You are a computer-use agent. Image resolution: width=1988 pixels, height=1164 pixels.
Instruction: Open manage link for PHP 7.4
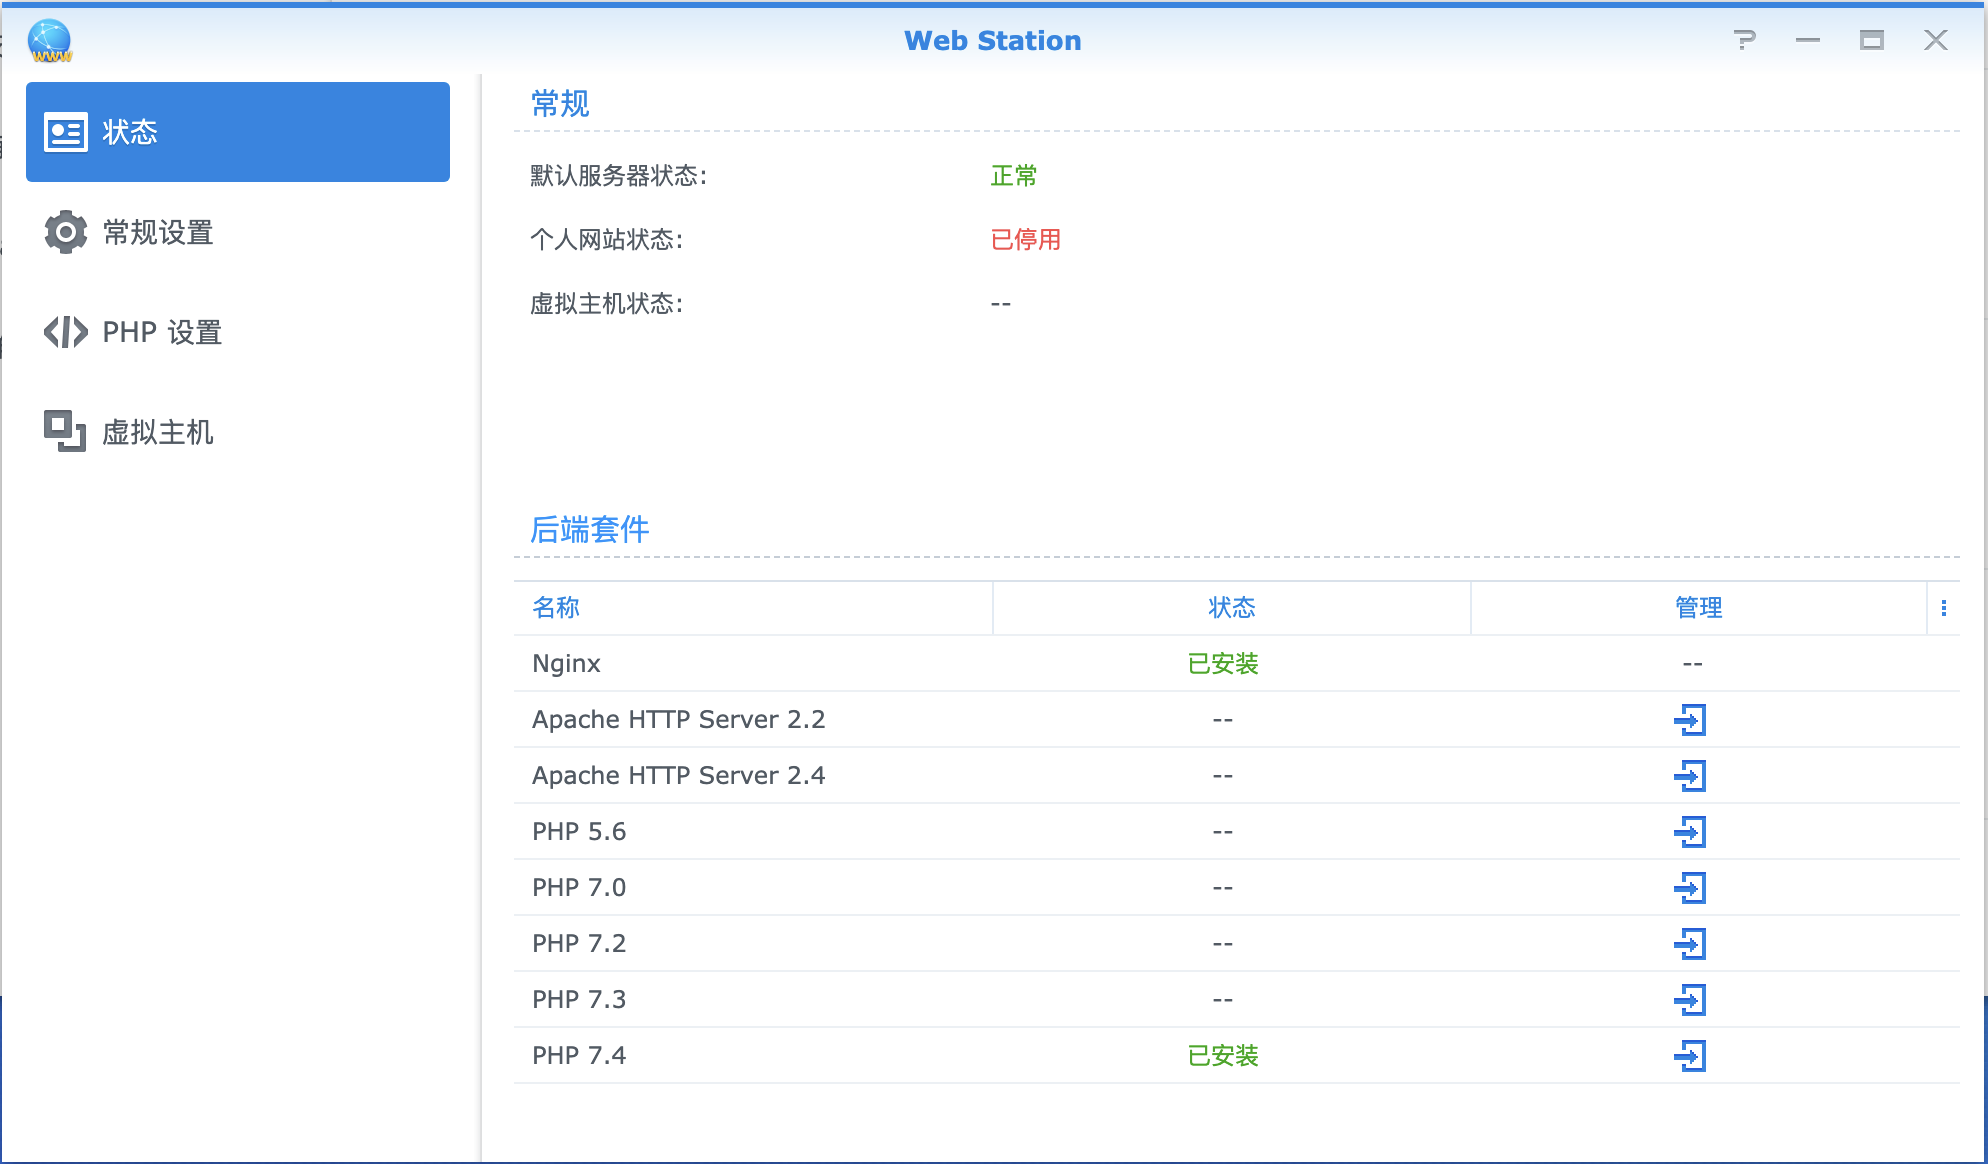[x=1690, y=1055]
